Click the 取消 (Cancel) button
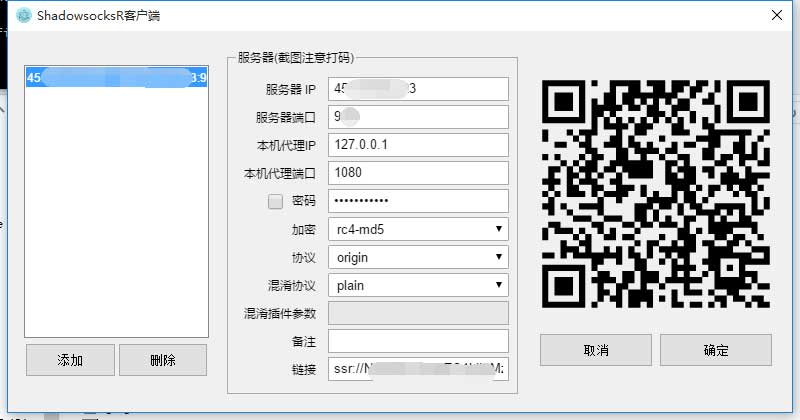Screen dimensions: 800x420 coord(596,350)
